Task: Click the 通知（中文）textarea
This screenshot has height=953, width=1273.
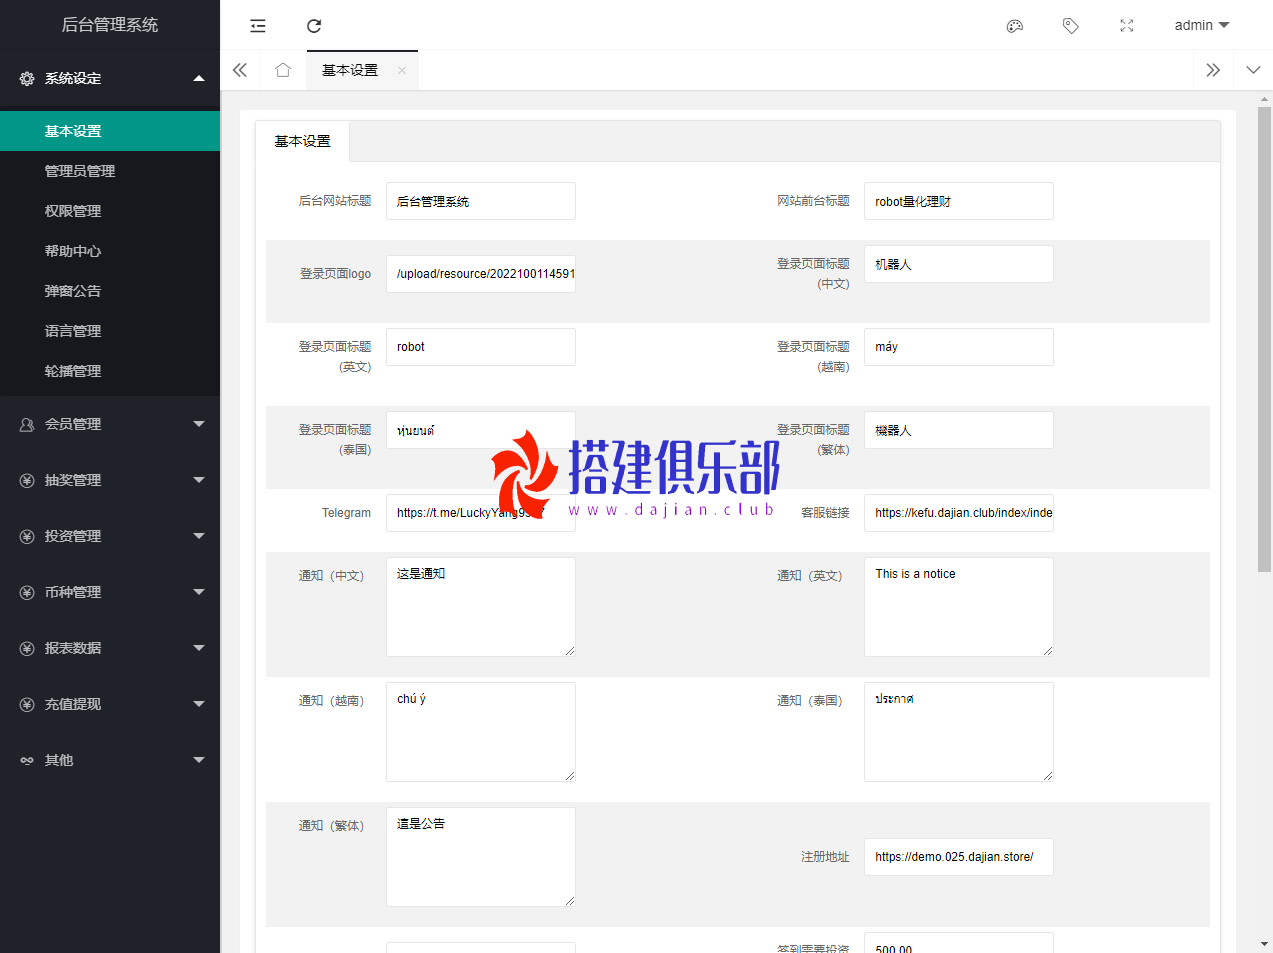Action: click(481, 607)
